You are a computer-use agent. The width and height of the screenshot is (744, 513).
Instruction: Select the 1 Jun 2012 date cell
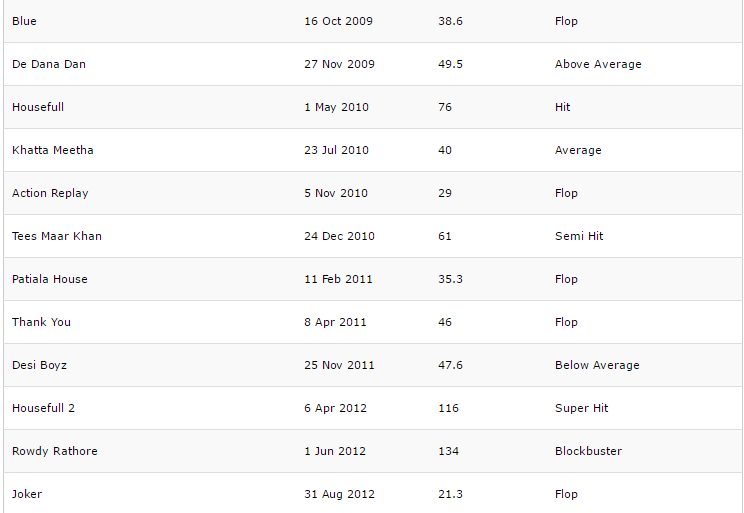(335, 451)
